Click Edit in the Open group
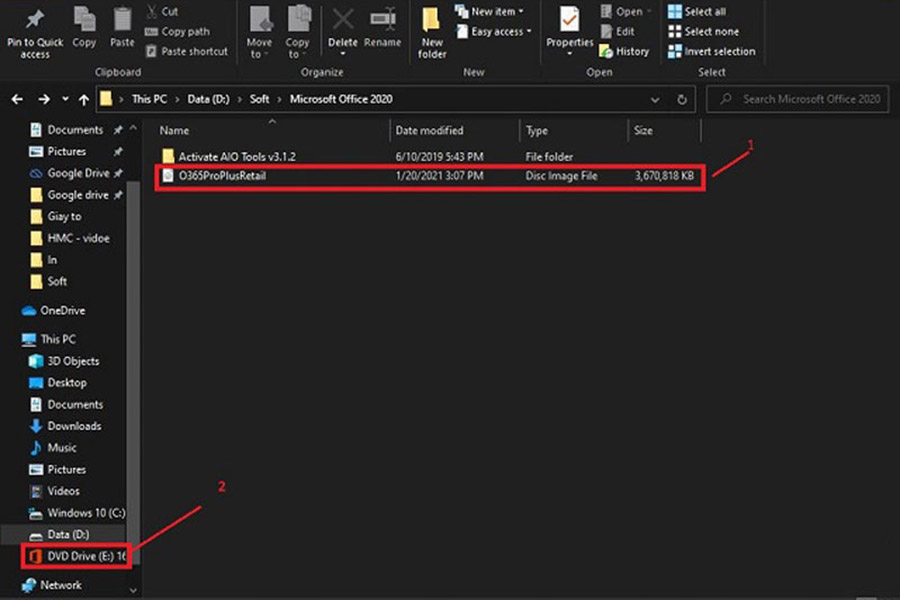Viewport: 900px width, 600px height. (617, 32)
